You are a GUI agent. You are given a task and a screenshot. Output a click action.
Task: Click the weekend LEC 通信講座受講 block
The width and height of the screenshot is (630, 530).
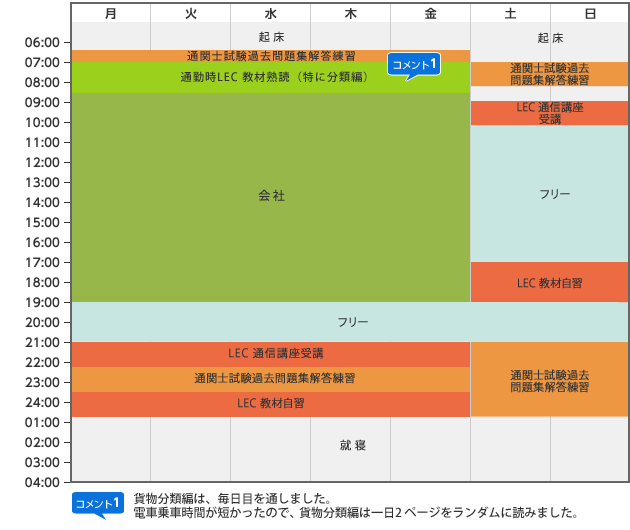[549, 113]
